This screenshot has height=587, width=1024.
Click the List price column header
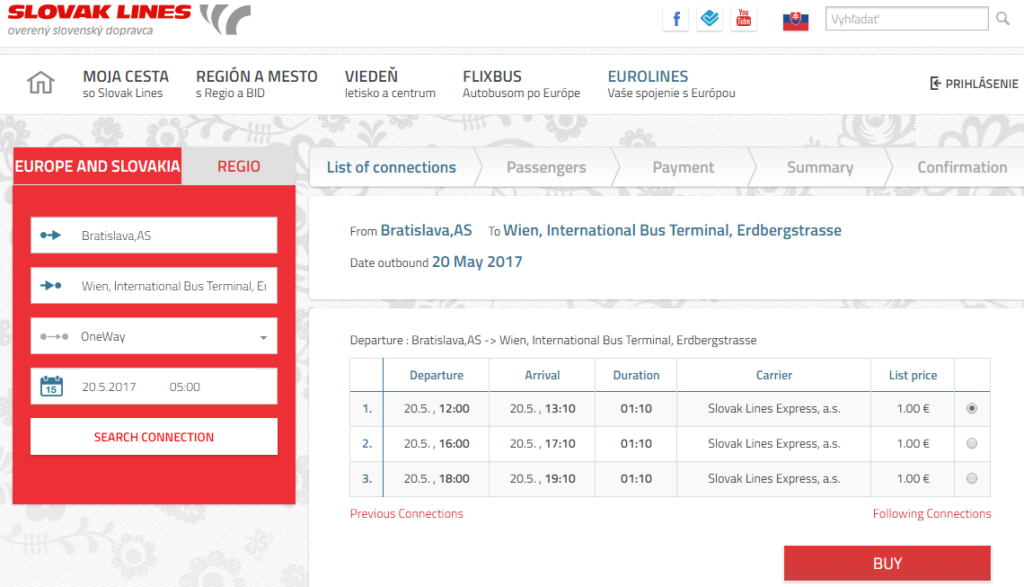pyautogui.click(x=912, y=375)
